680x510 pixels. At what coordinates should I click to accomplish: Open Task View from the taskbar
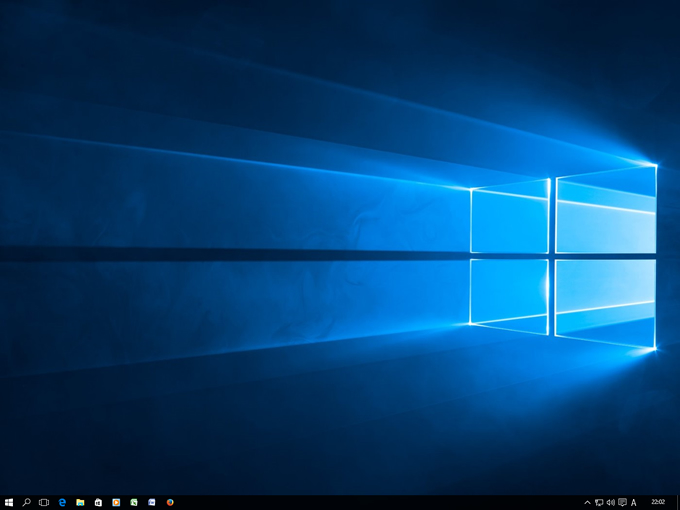click(x=44, y=502)
